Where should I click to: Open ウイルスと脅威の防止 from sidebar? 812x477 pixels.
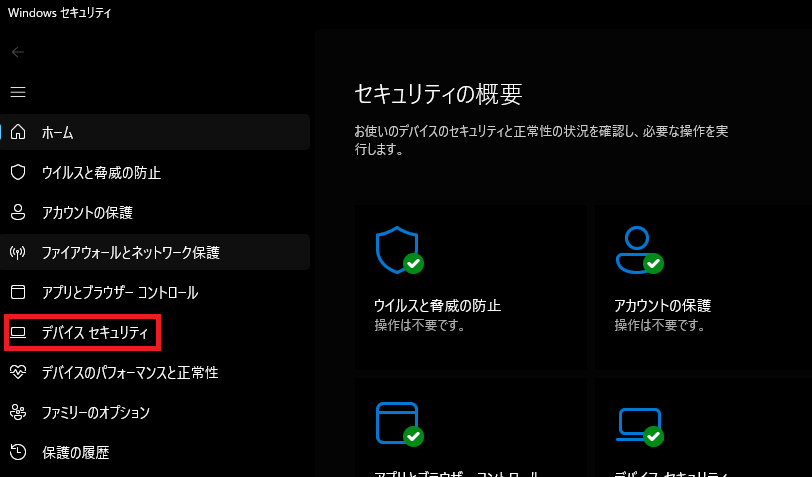pyautogui.click(x=102, y=172)
